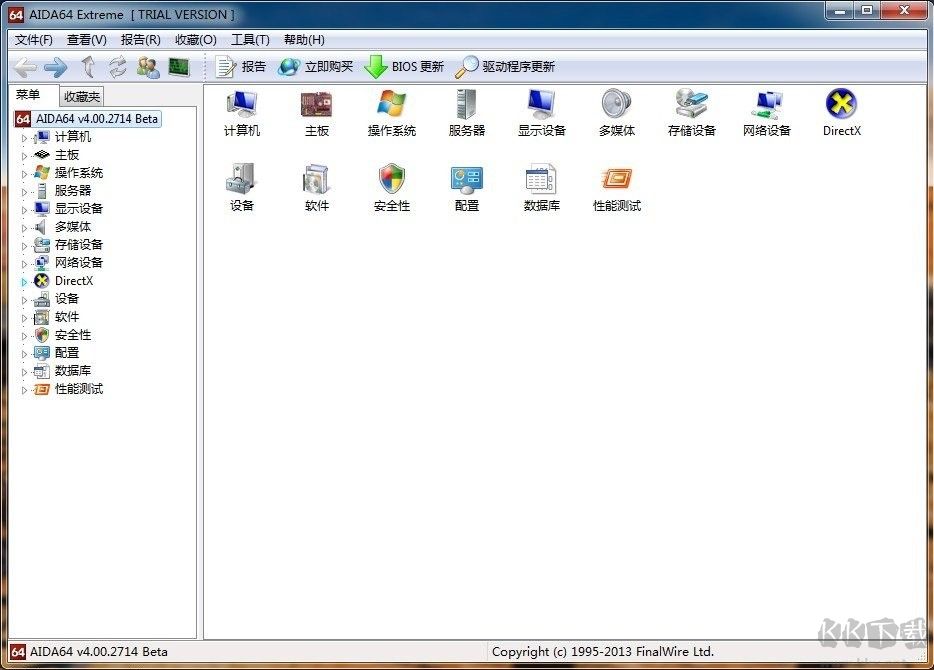
Task: Expand the 服务器 tree node arrow
Action: coord(24,192)
